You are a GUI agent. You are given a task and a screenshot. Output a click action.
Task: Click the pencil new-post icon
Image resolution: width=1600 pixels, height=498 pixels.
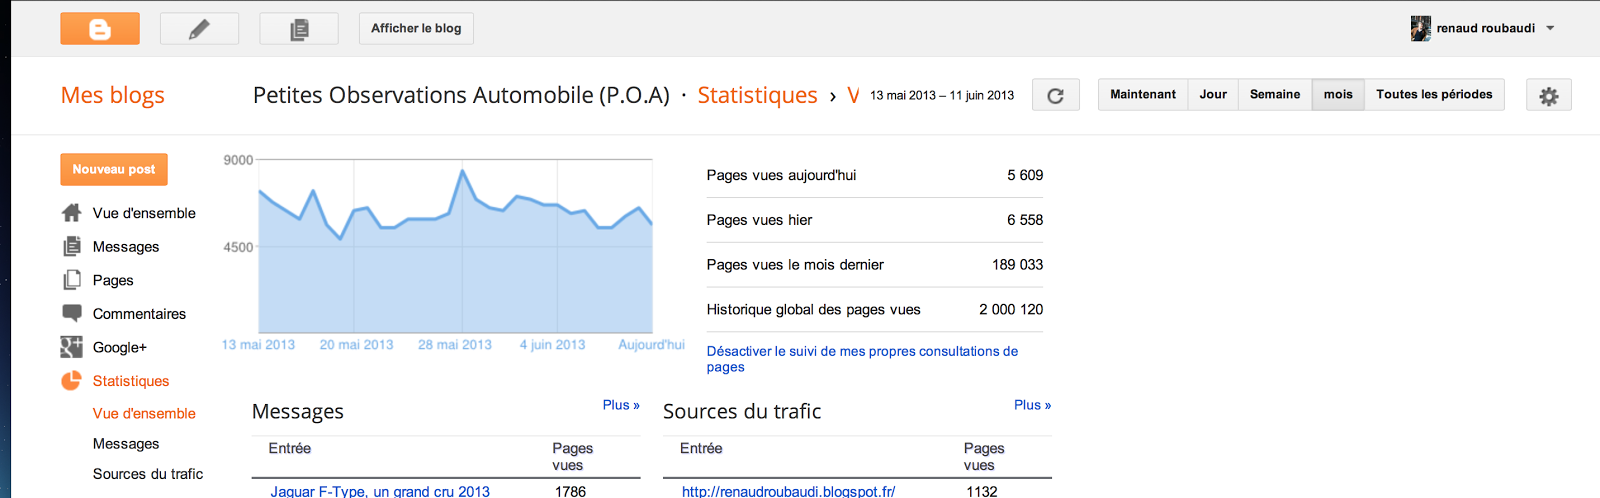tap(199, 29)
